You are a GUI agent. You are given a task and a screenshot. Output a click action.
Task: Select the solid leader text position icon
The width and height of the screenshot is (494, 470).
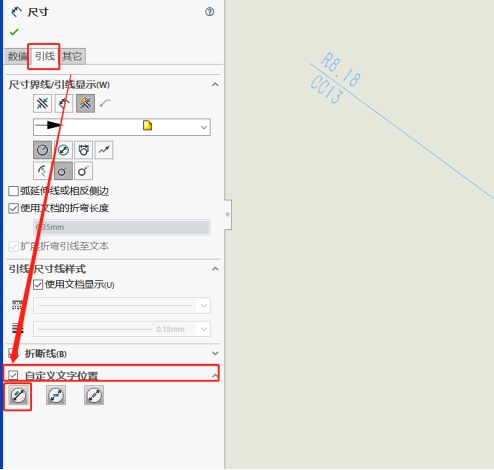point(18,396)
